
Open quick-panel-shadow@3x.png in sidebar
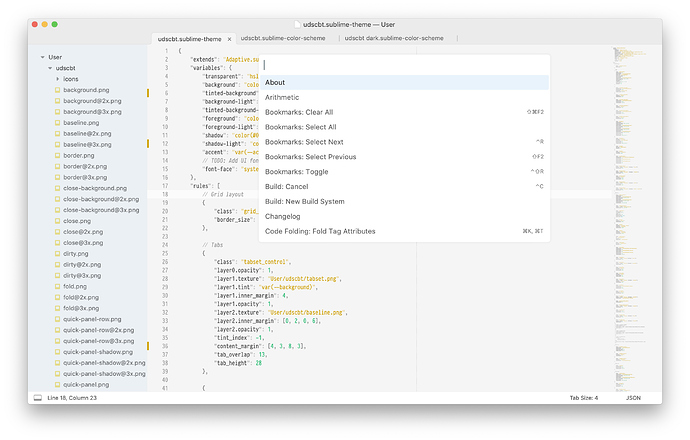[x=104, y=374]
